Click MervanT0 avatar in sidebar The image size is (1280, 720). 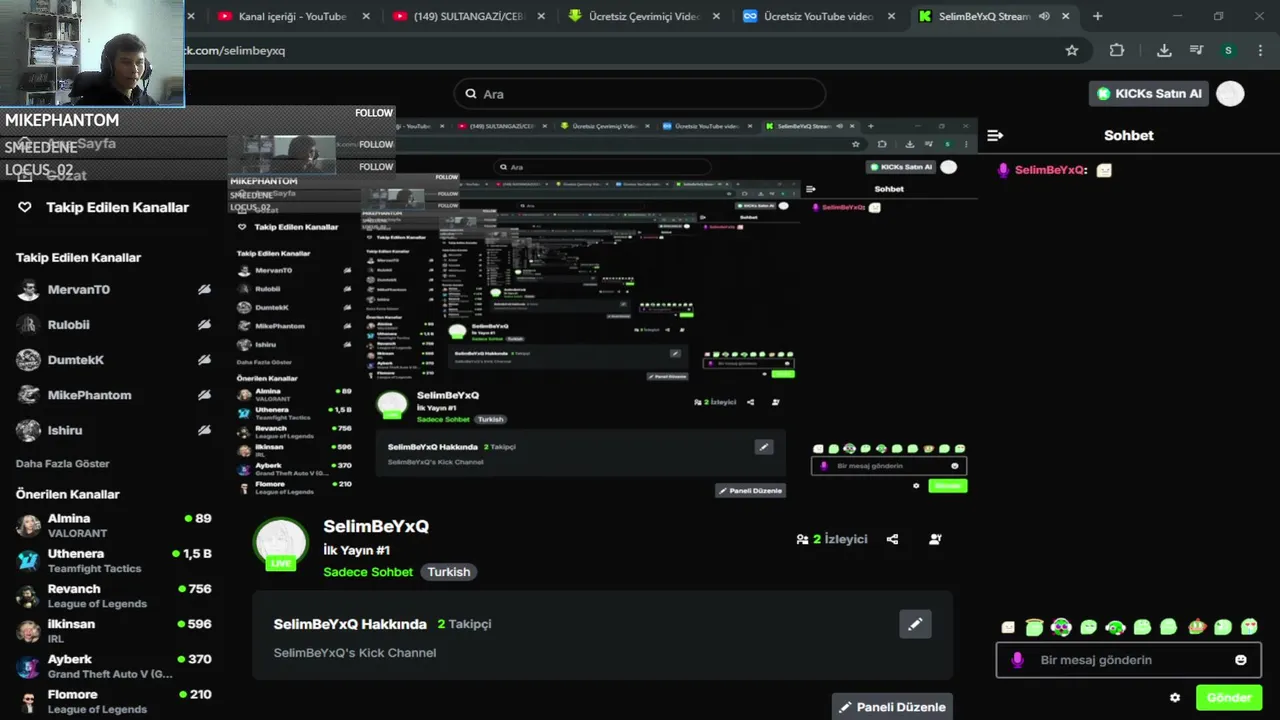click(x=29, y=290)
